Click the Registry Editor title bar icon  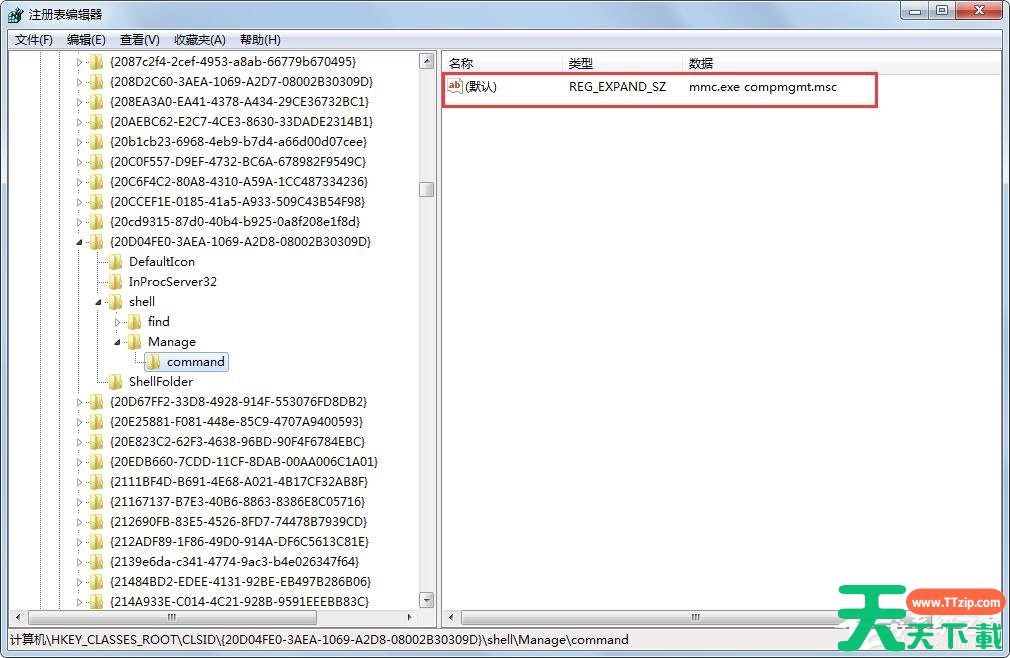click(15, 14)
